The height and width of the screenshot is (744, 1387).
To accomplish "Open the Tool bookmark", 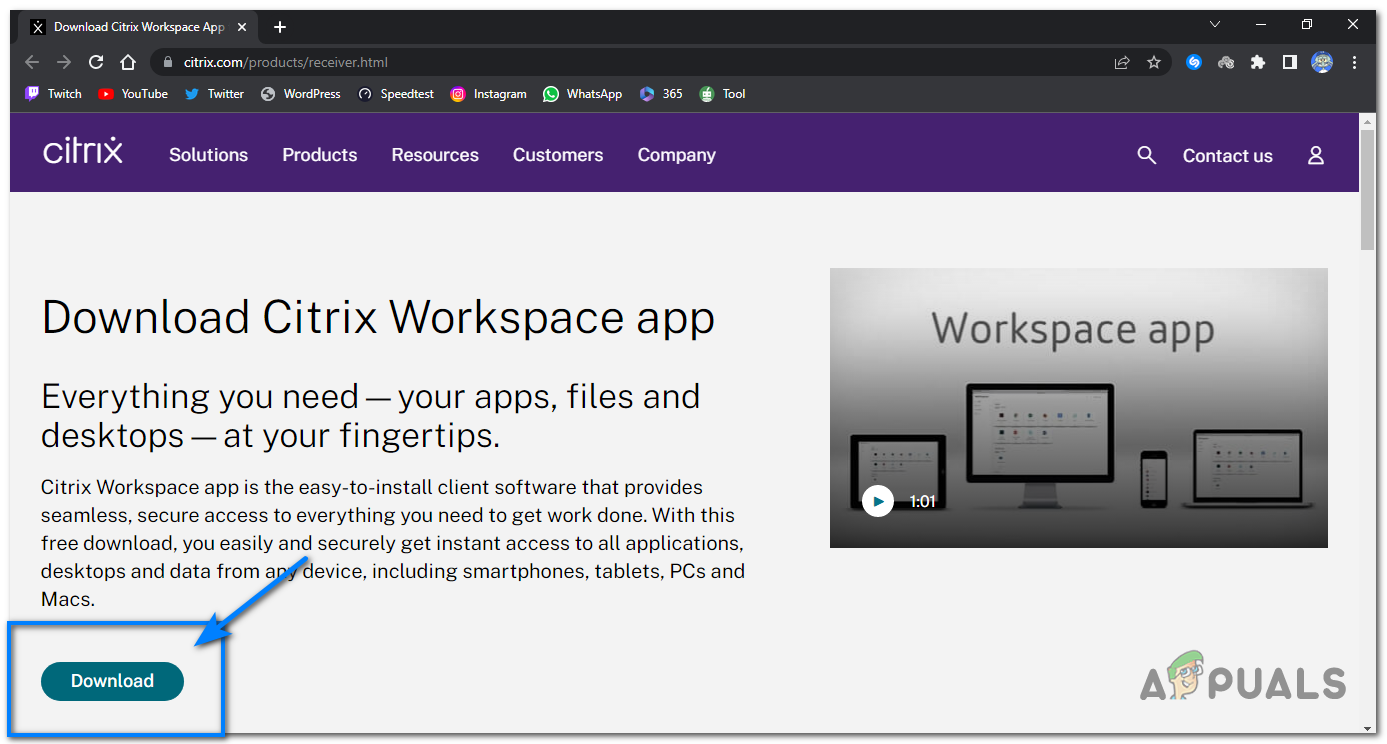I will point(722,94).
